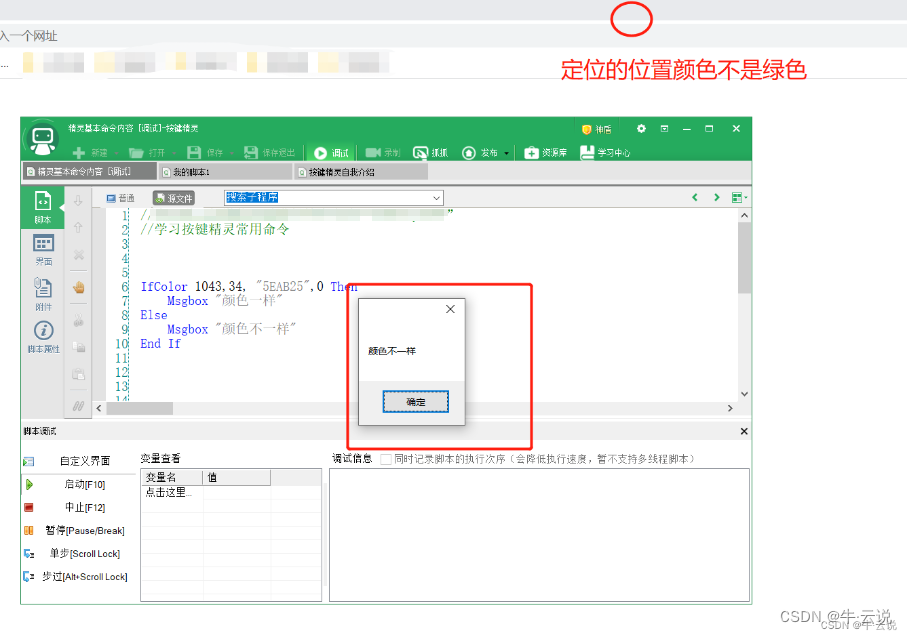
Task: Click the 保存 (Save) disk icon
Action: [194, 153]
